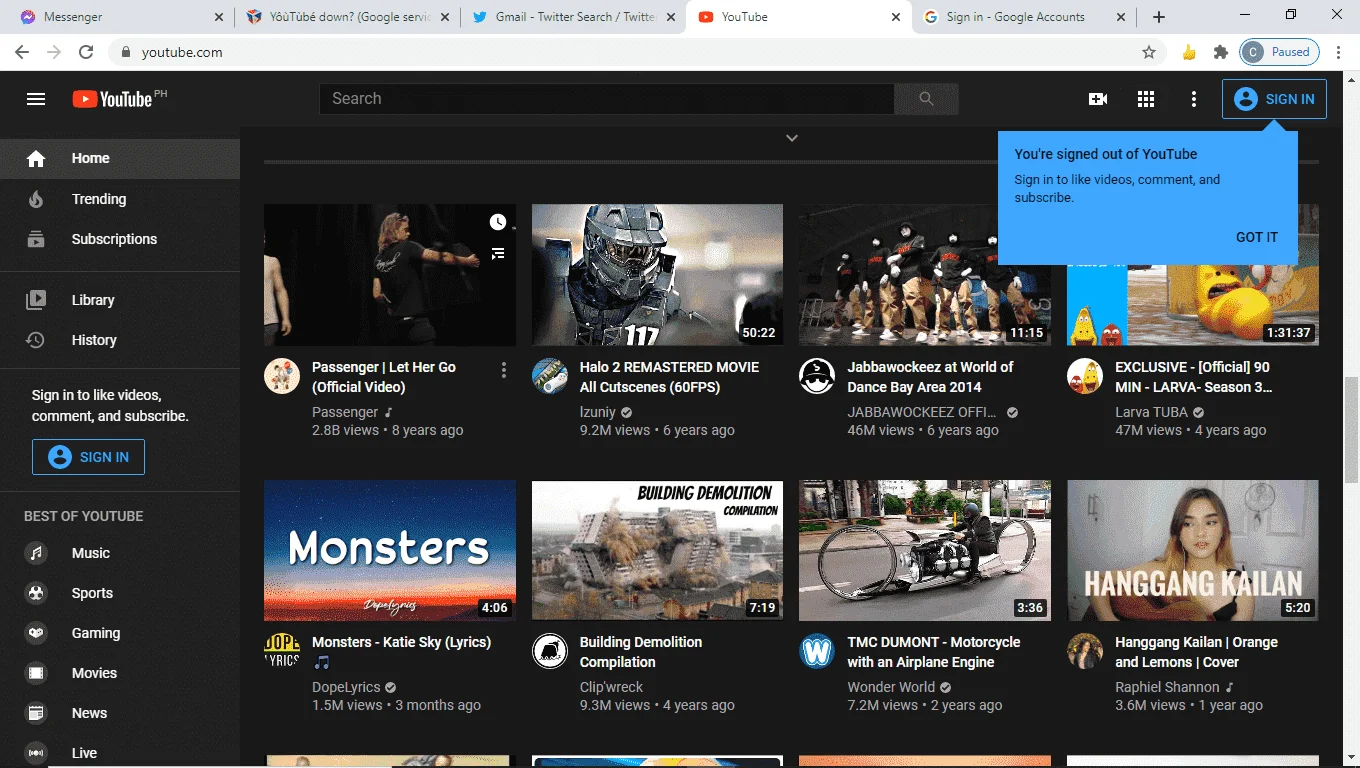The width and height of the screenshot is (1360, 768).
Task: Click the Wonder World channel name
Action: (891, 687)
